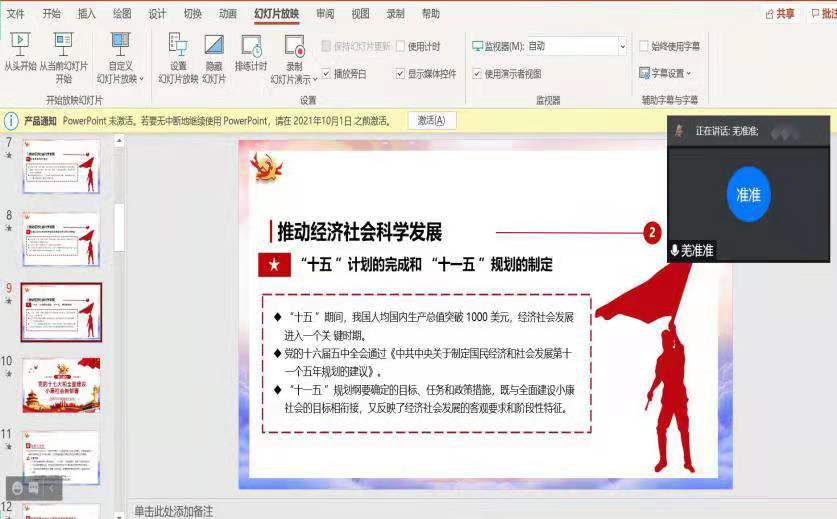The height and width of the screenshot is (519, 837).
Task: Start slideshow from beginning (从头开始)
Action: 19,44
